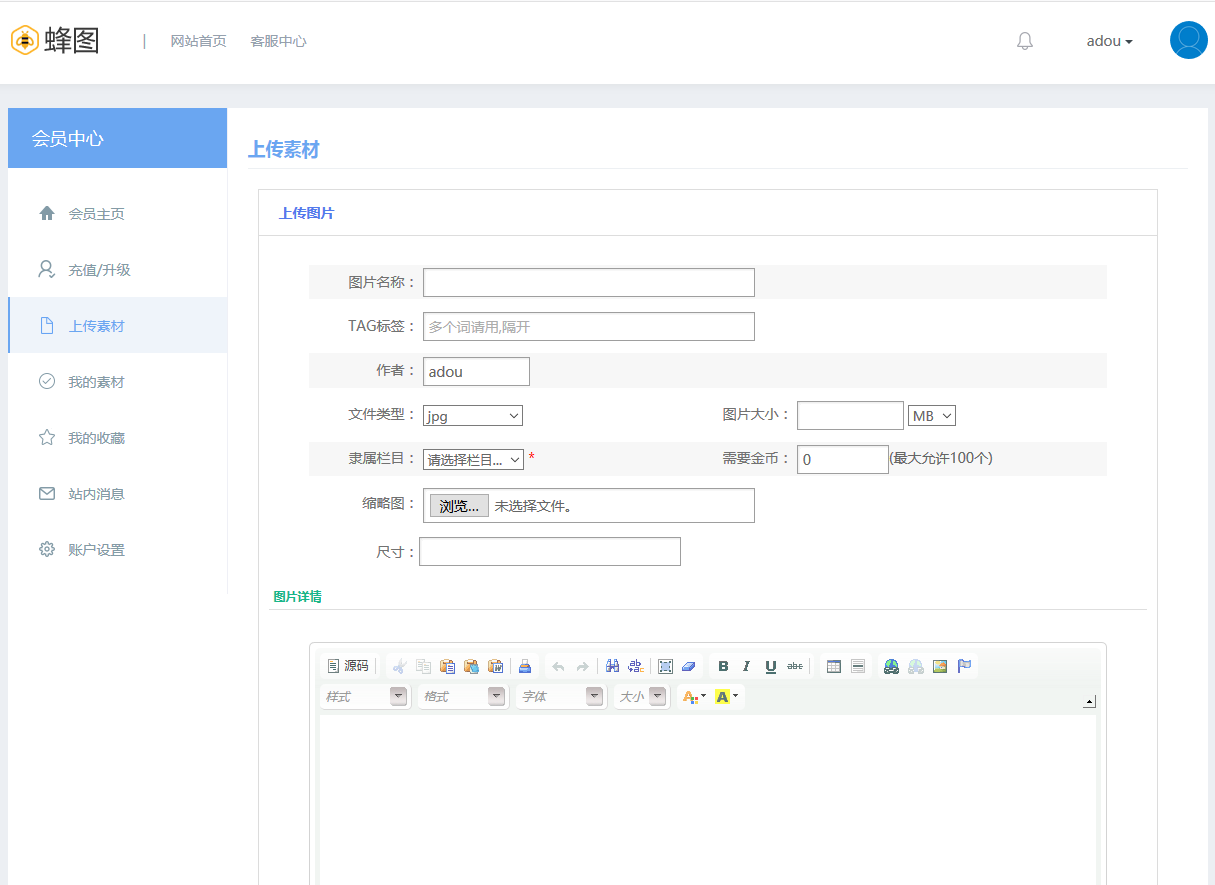Toggle italic formatting in the editor
Image resolution: width=1215 pixels, height=885 pixels.
746,667
